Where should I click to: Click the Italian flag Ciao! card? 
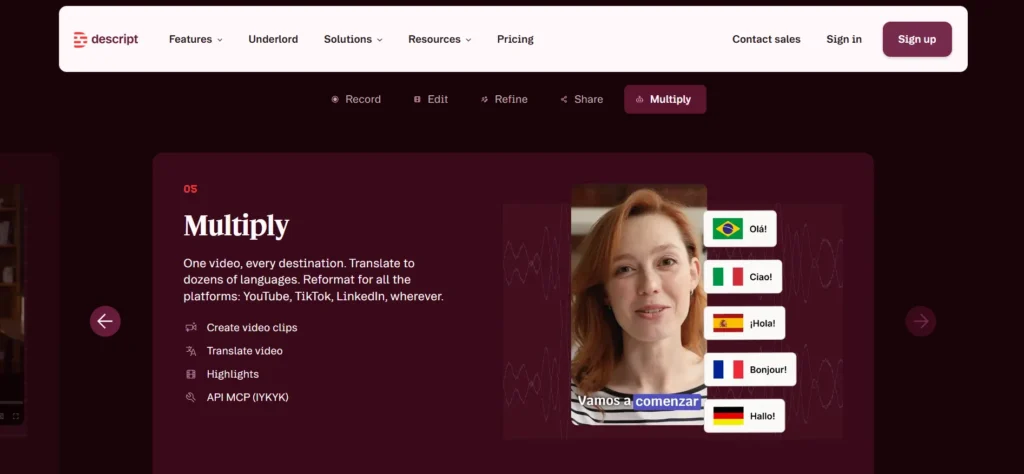tap(743, 277)
